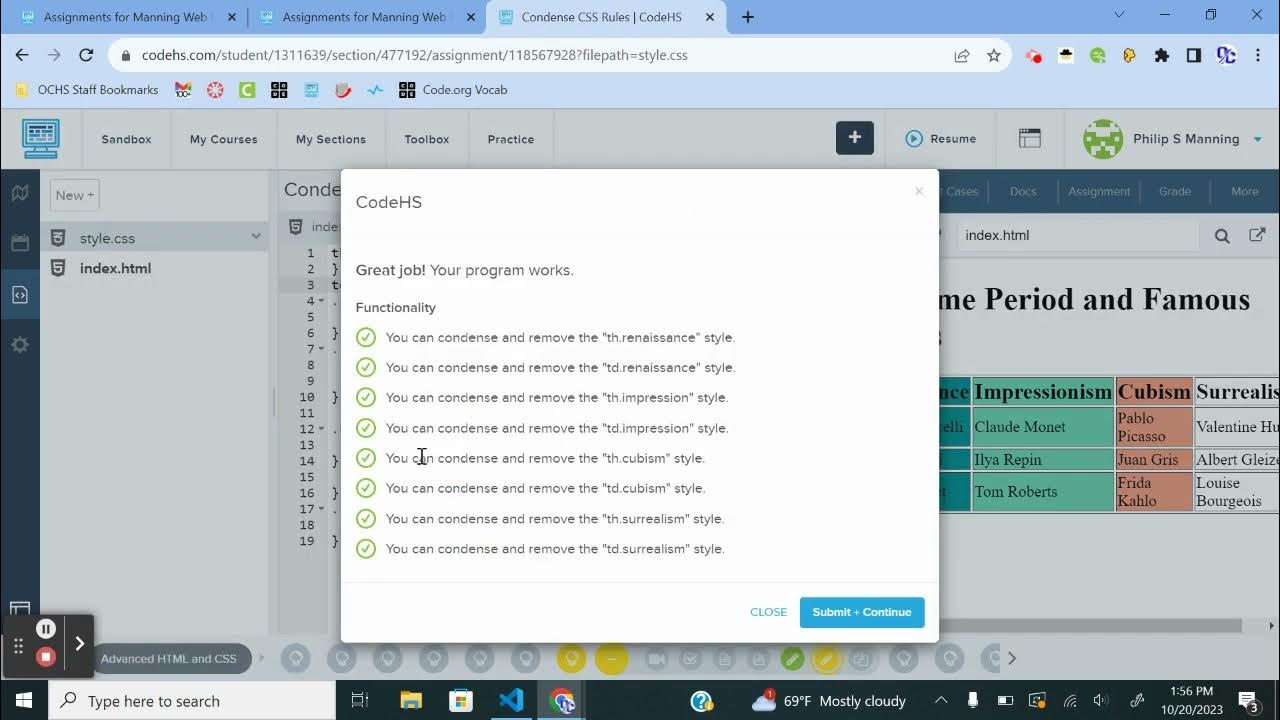Viewport: 1280px width, 720px height.
Task: Click CLOSE link in dialog
Action: [x=768, y=612]
